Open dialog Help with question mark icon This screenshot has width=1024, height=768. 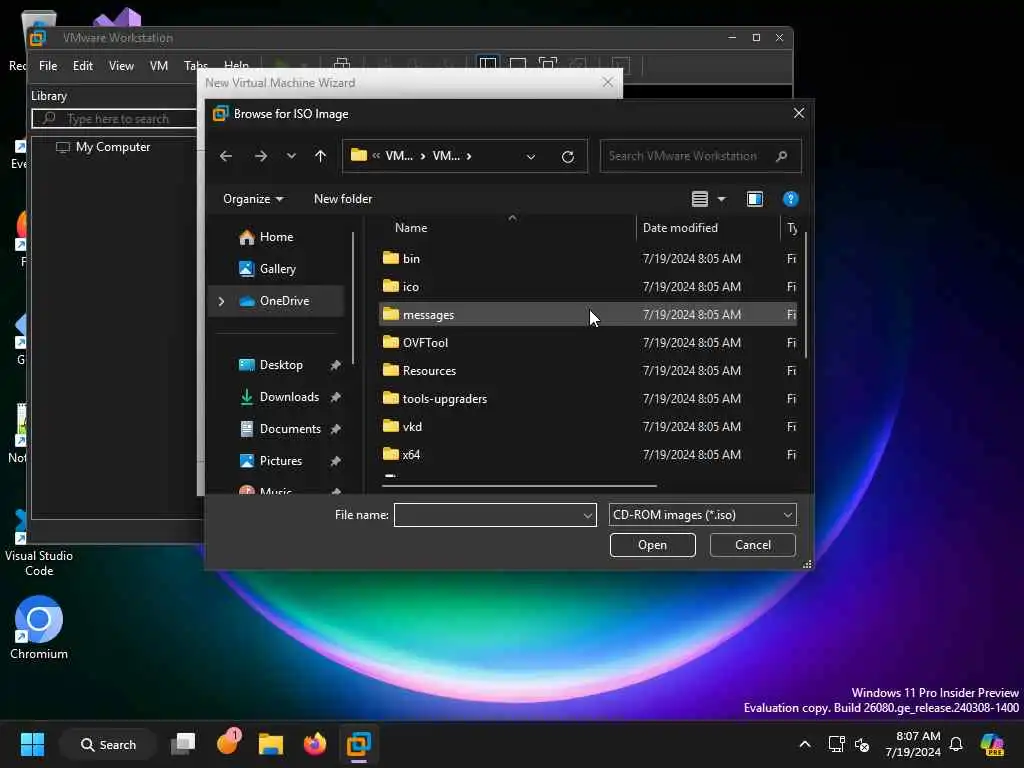pos(790,199)
